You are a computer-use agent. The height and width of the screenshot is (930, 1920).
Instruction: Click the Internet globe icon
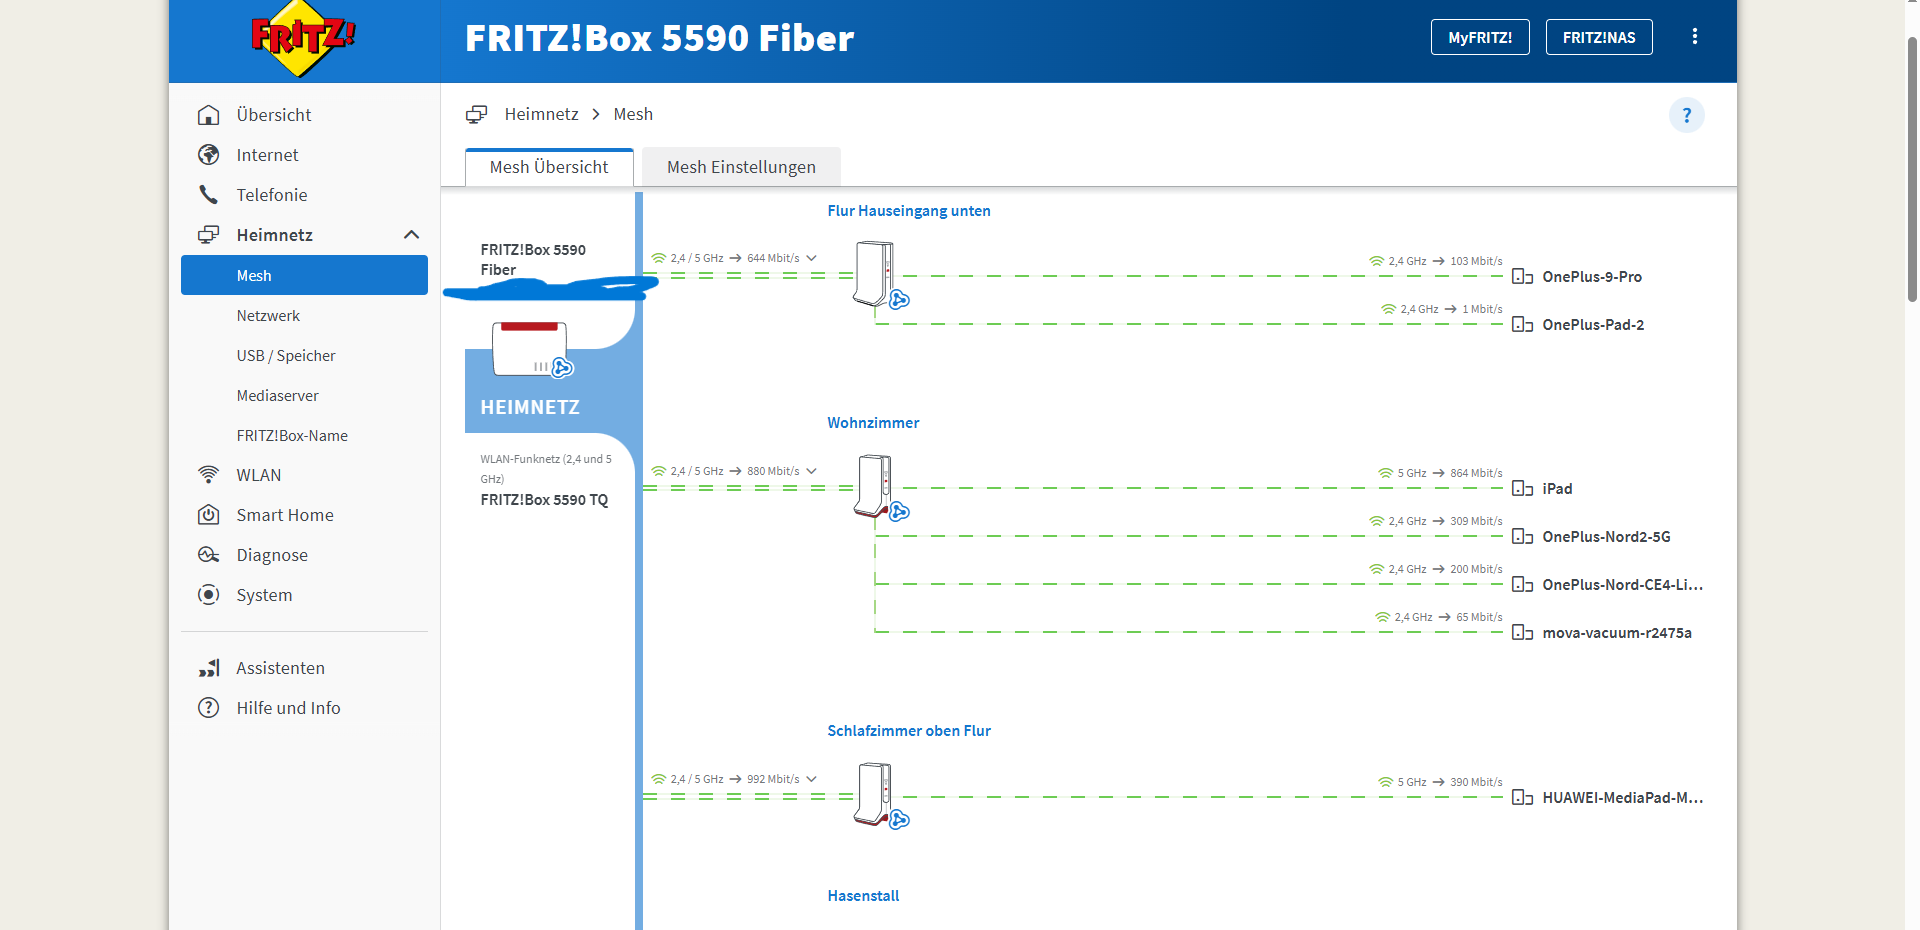click(x=208, y=155)
